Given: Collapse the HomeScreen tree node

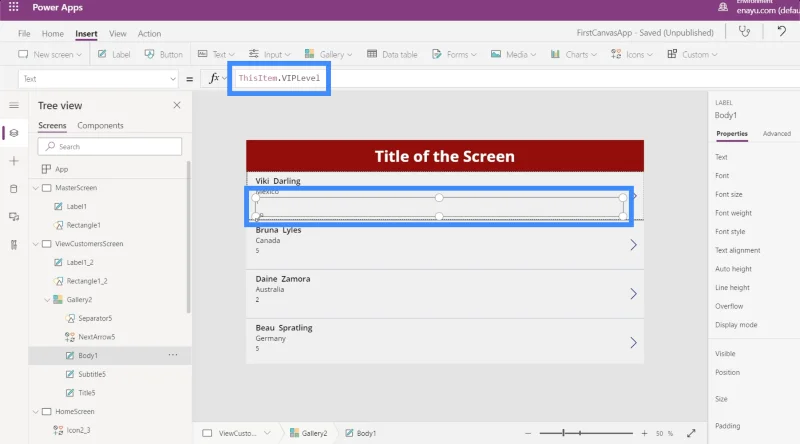Looking at the screenshot, I should click(x=36, y=411).
